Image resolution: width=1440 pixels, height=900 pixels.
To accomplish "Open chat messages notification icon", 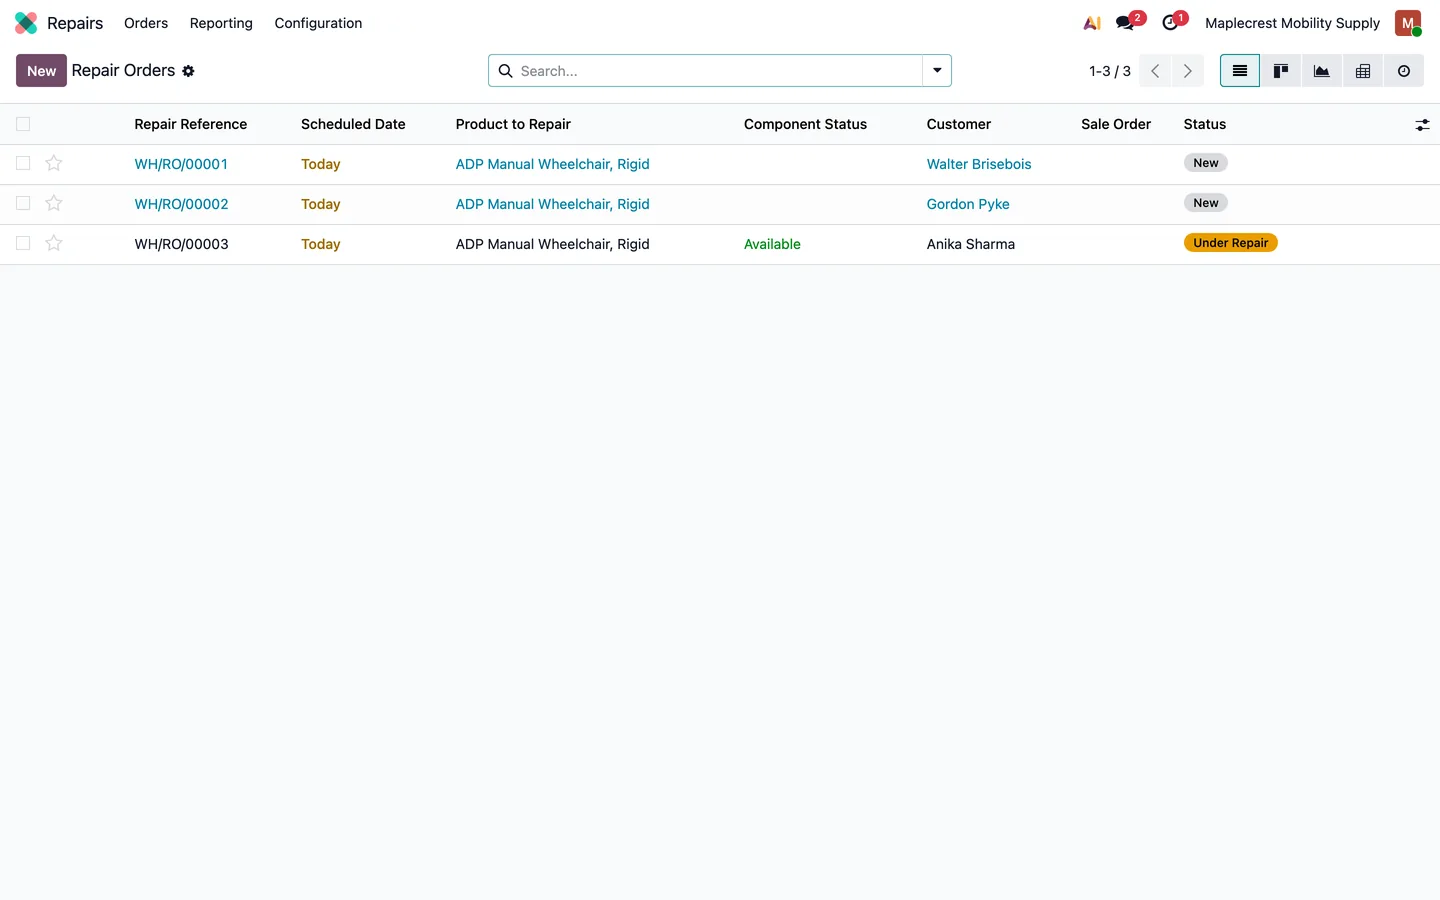I will [1129, 22].
